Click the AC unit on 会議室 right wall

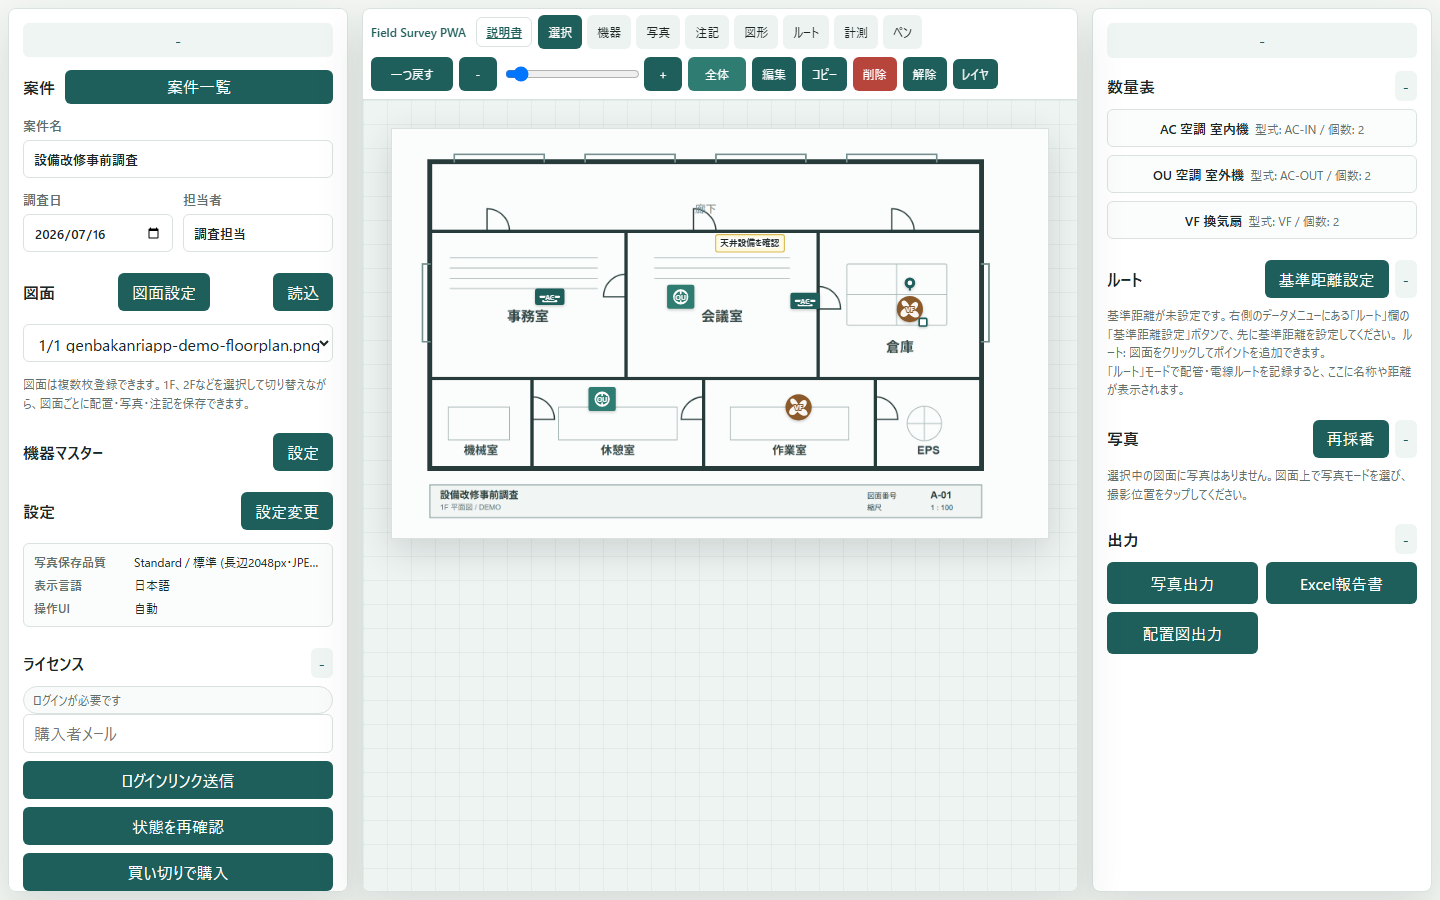tap(804, 301)
